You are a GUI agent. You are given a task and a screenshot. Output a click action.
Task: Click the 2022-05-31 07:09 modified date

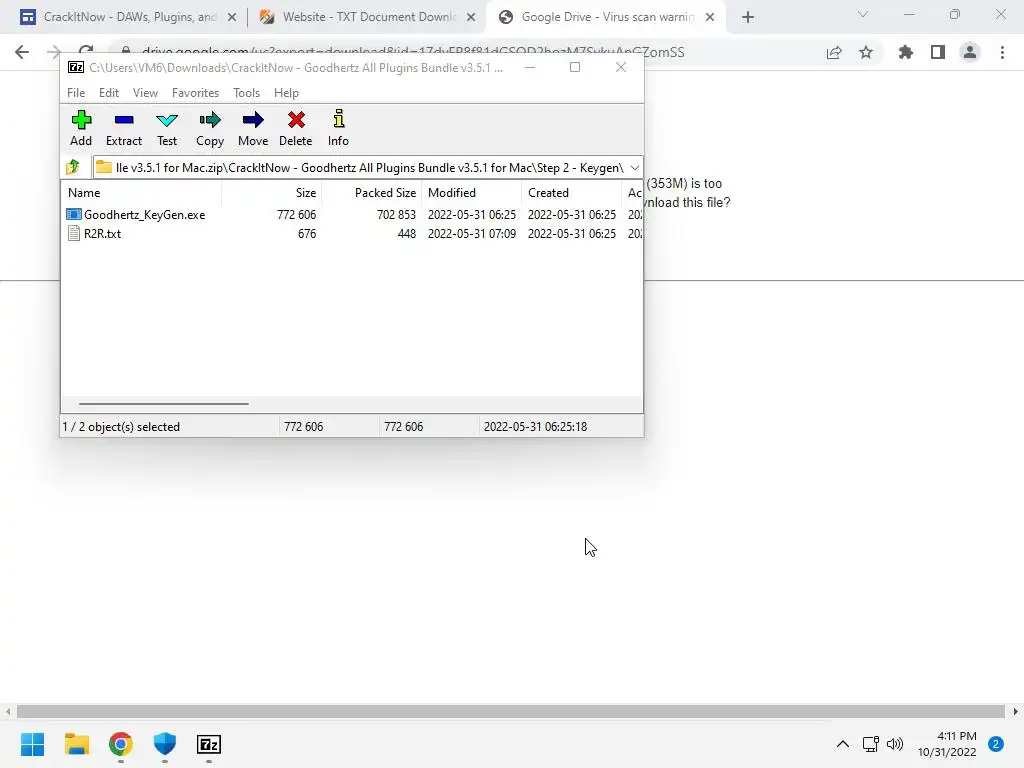[472, 233]
